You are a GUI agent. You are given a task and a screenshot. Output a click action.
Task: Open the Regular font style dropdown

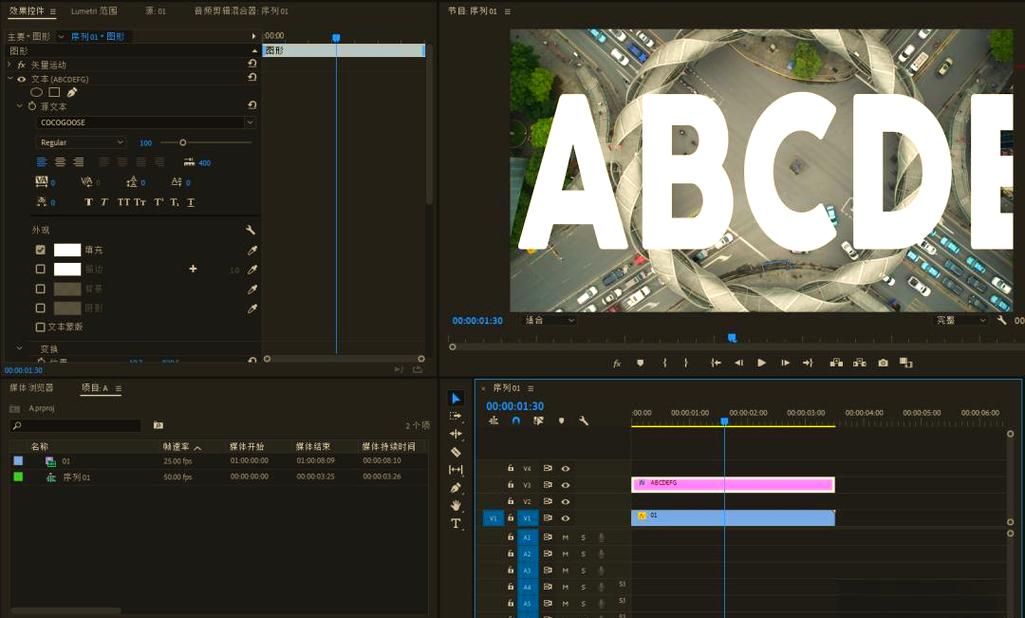coord(80,142)
